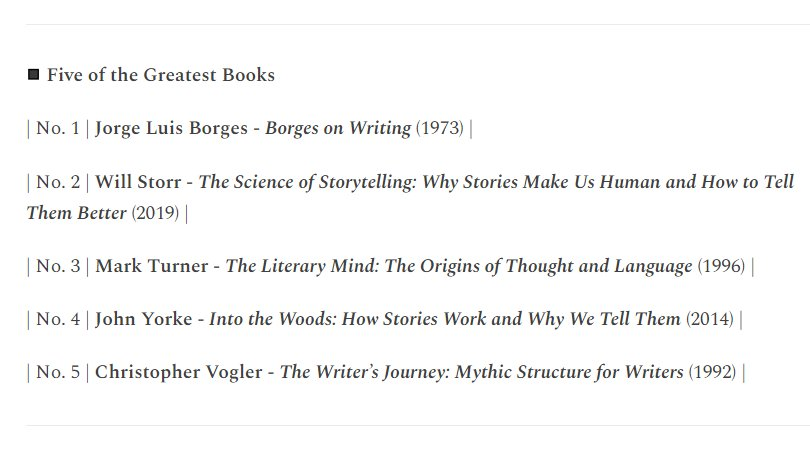Click the author name Will Storr
This screenshot has height=455, width=810.
click(138, 182)
